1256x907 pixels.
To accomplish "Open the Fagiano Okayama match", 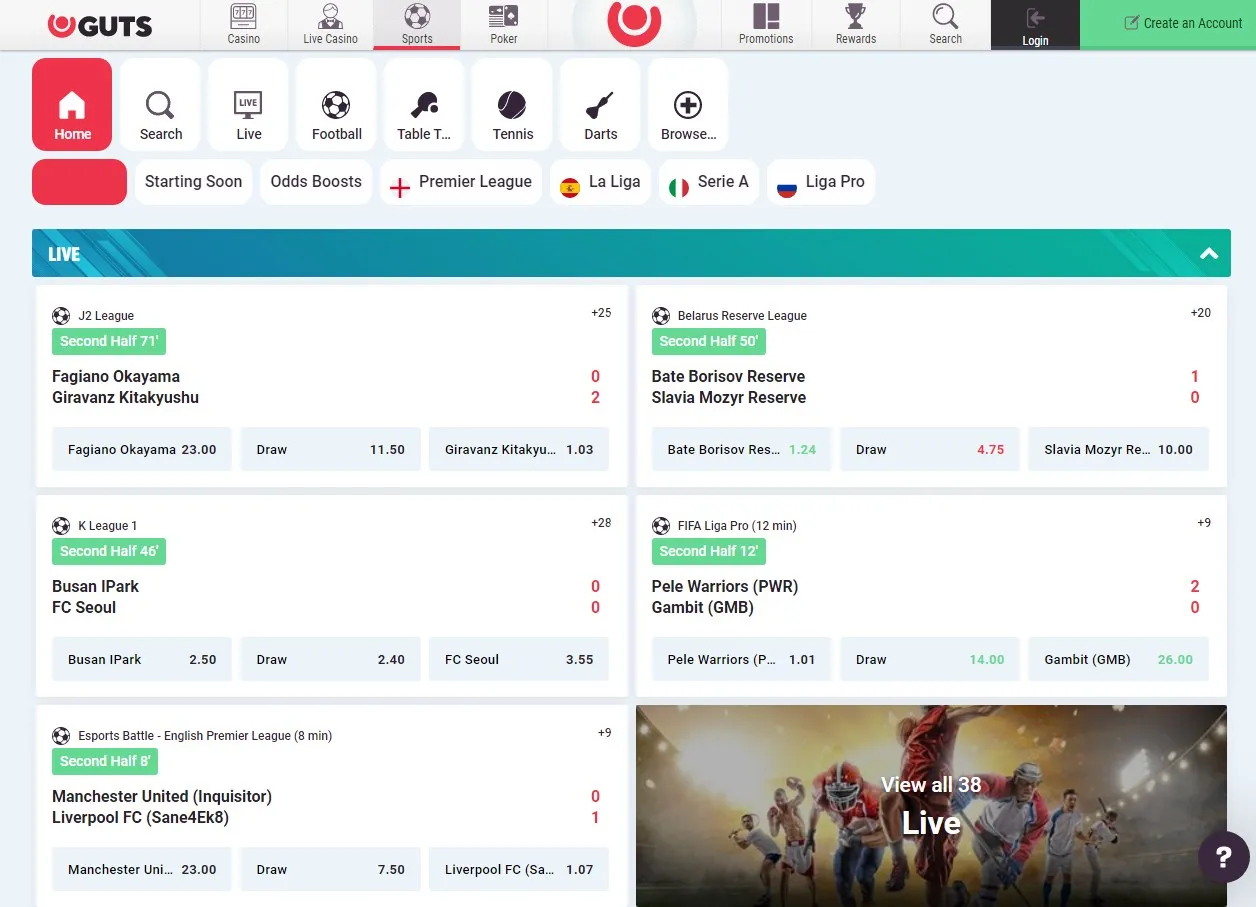I will coord(116,376).
